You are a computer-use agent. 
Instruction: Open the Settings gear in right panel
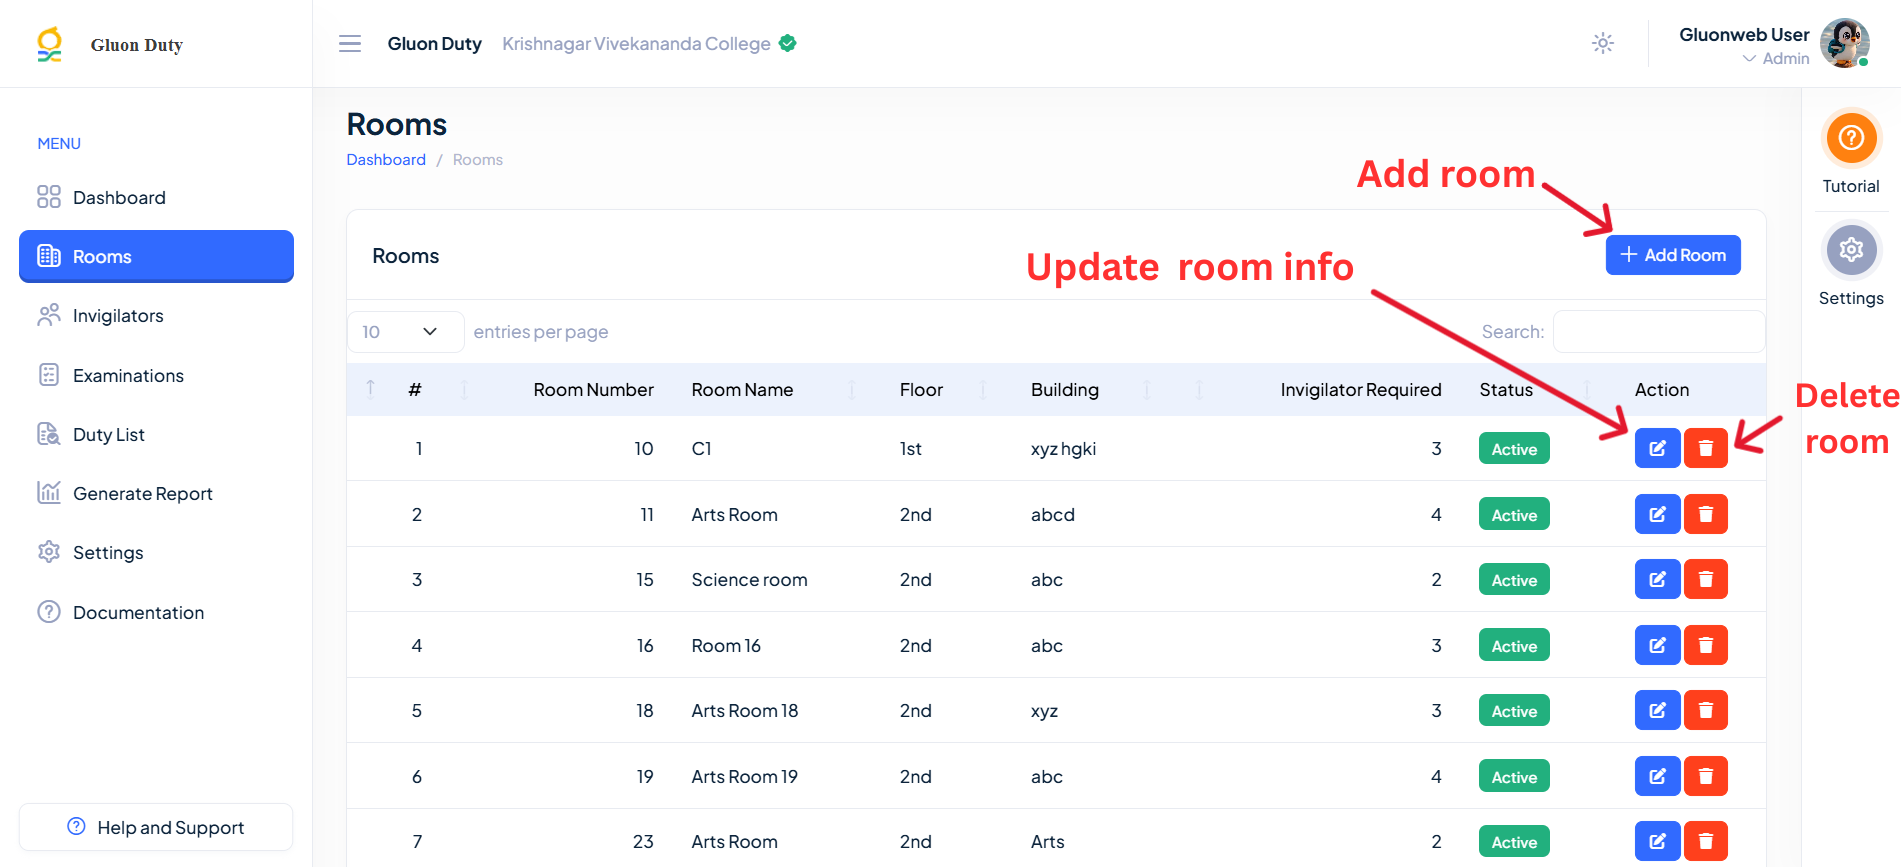(x=1851, y=250)
